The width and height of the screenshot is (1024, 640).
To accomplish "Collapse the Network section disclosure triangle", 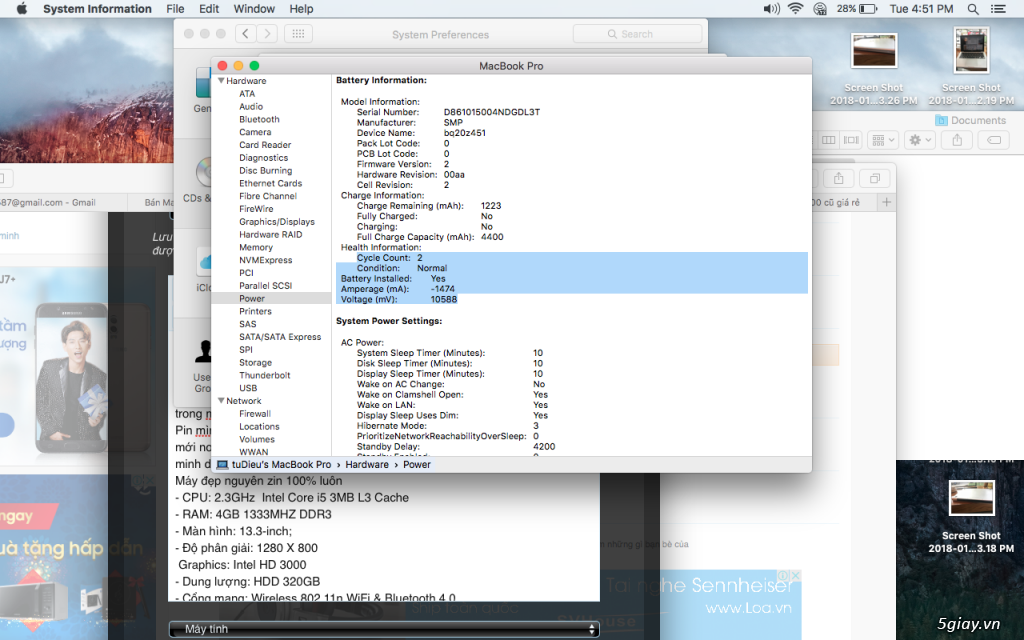I will pos(220,400).
